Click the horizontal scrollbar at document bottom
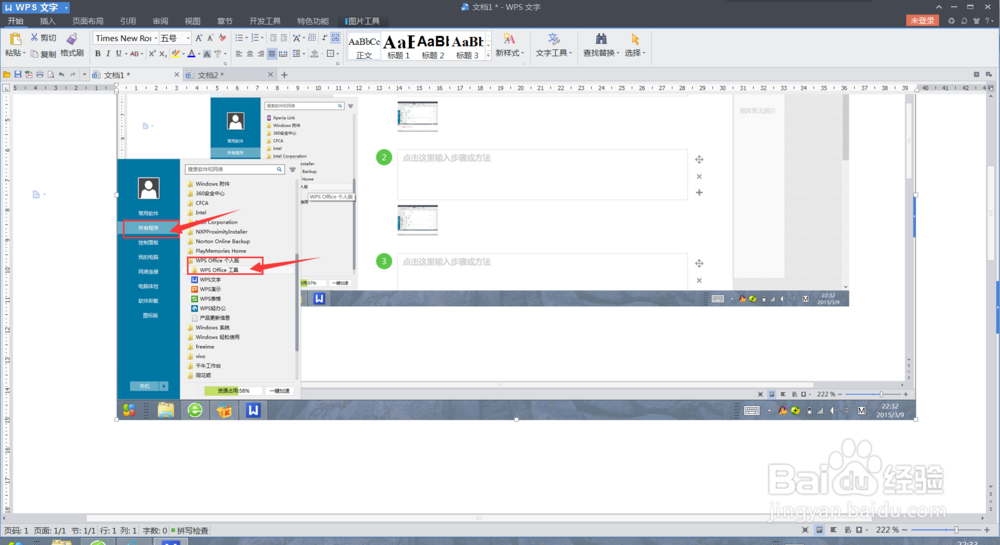The image size is (1000, 545). (478, 518)
